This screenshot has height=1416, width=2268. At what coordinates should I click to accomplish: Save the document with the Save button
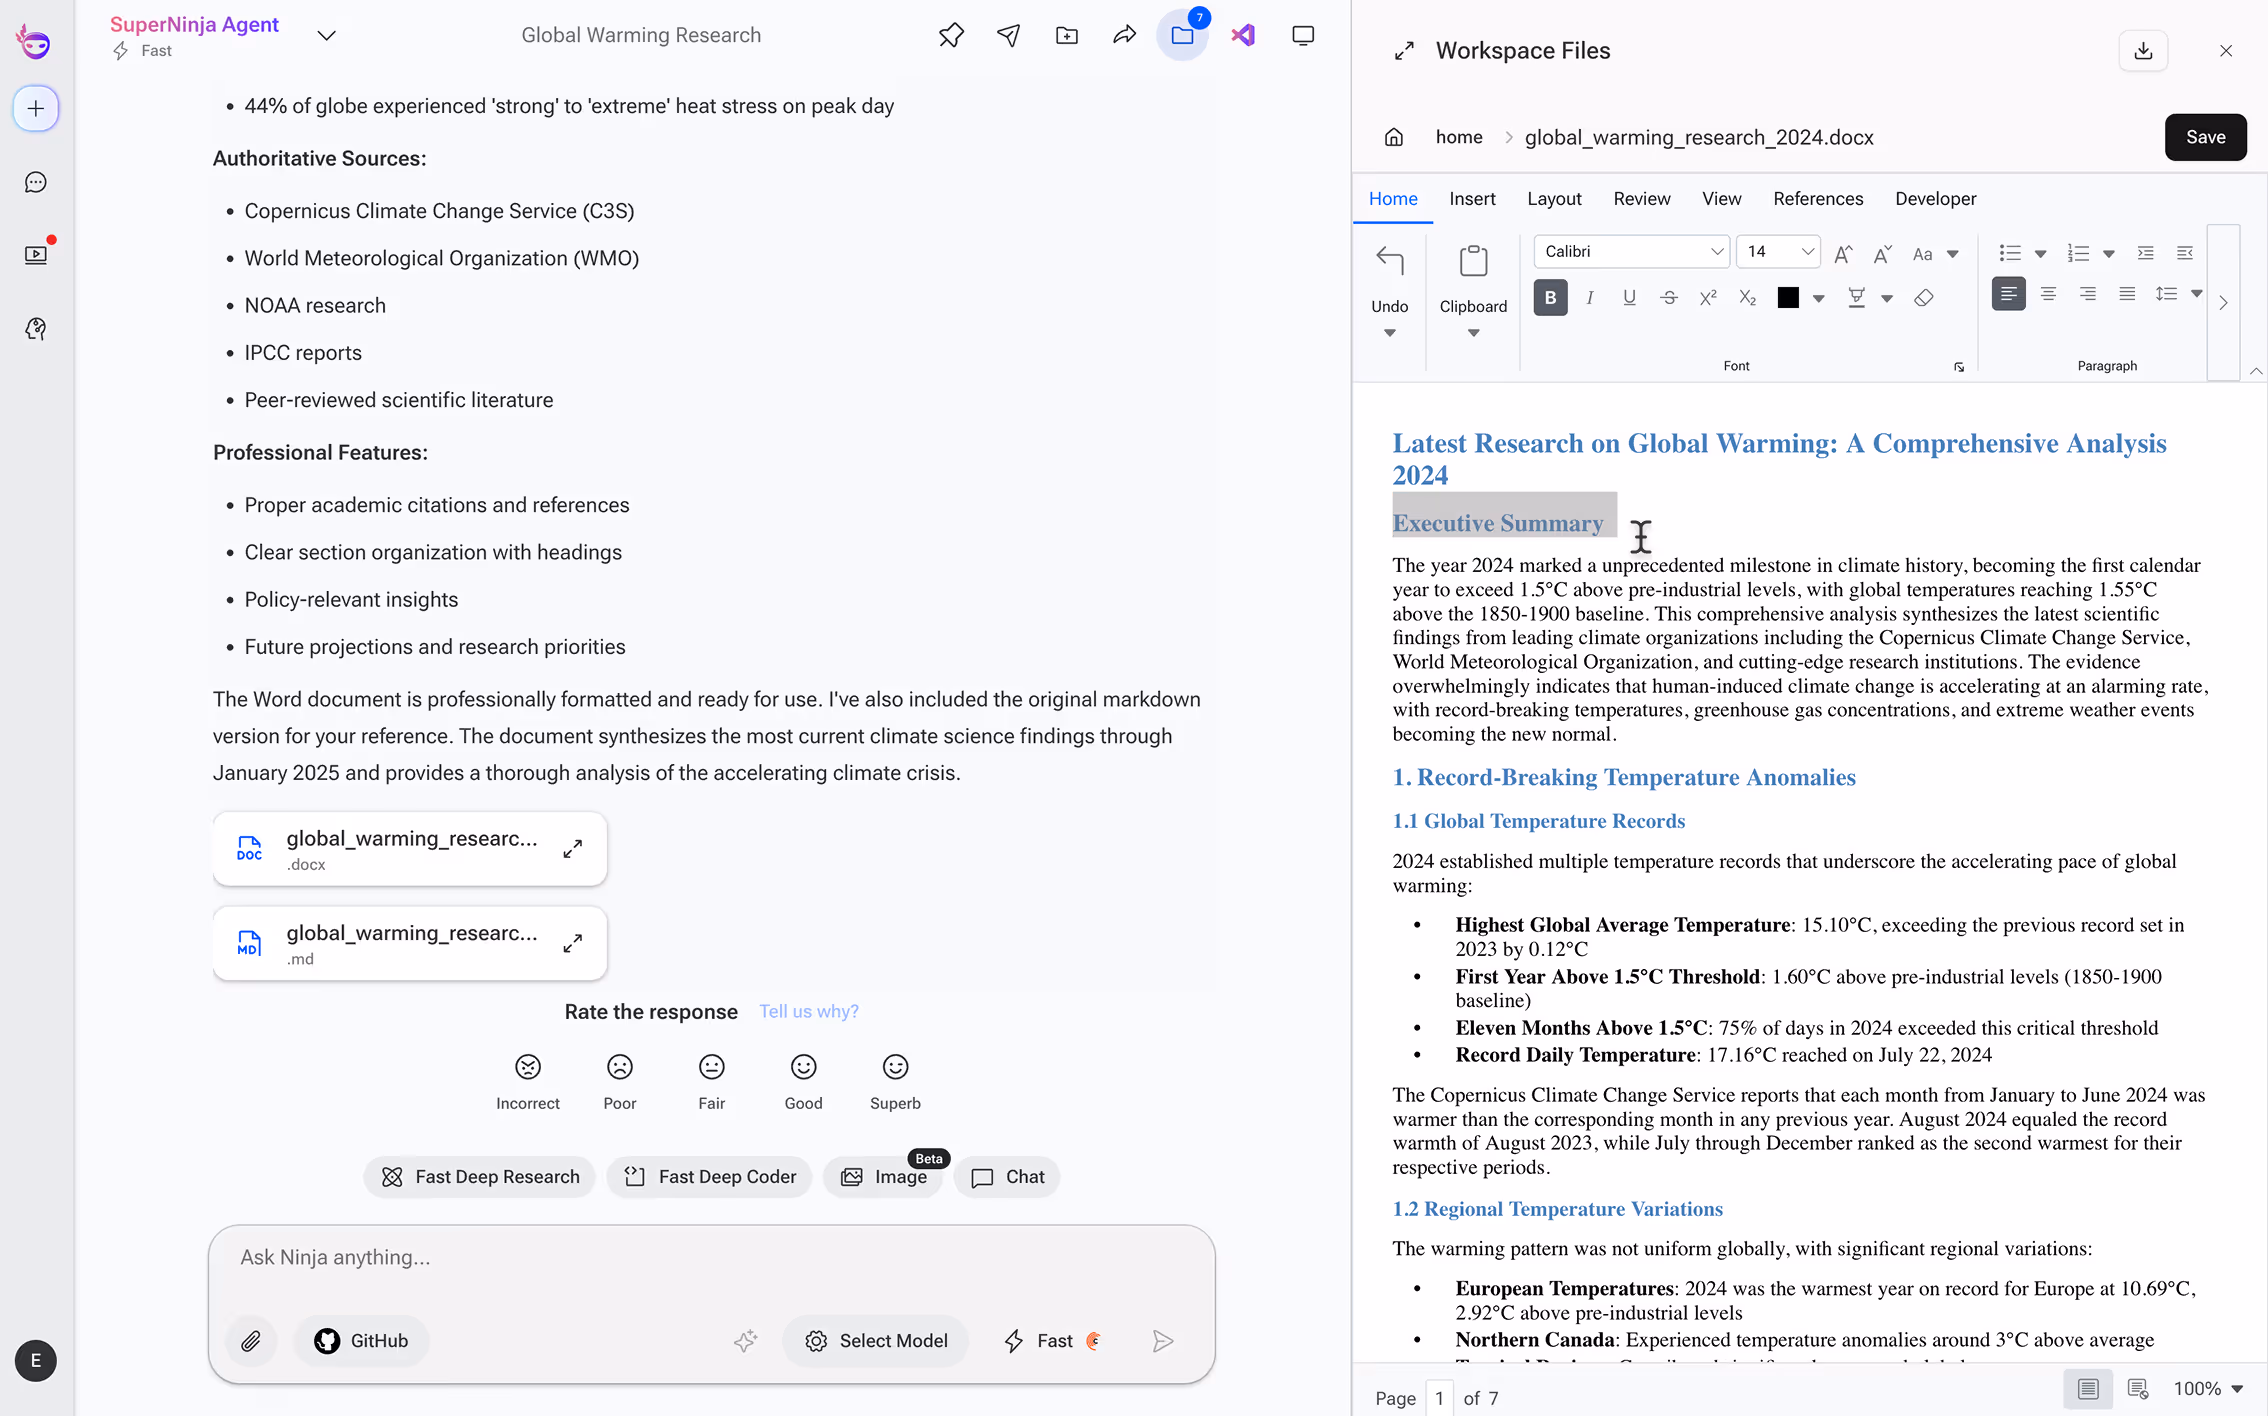[2206, 137]
